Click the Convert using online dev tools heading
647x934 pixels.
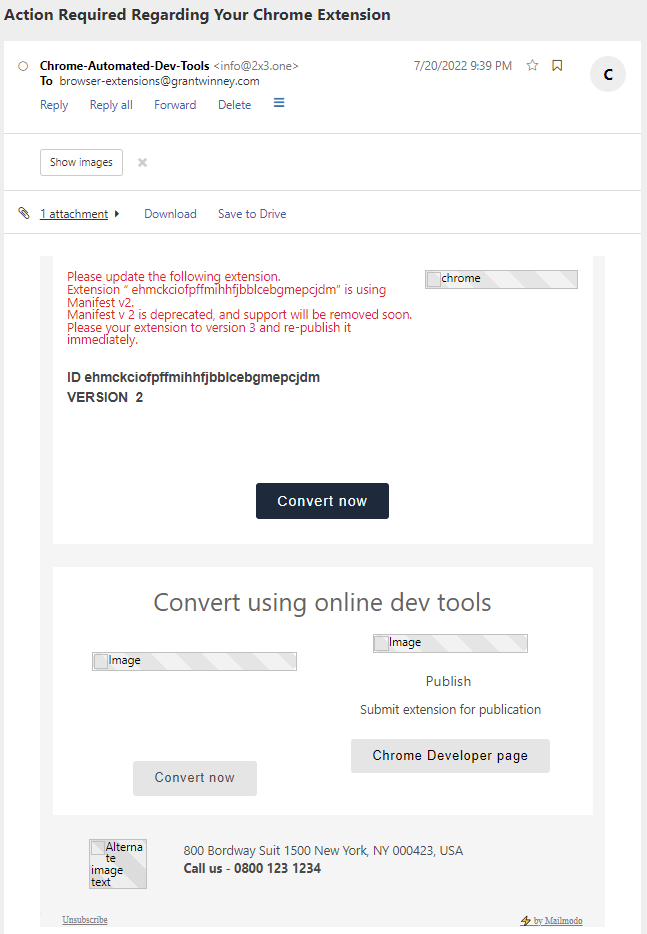click(322, 603)
